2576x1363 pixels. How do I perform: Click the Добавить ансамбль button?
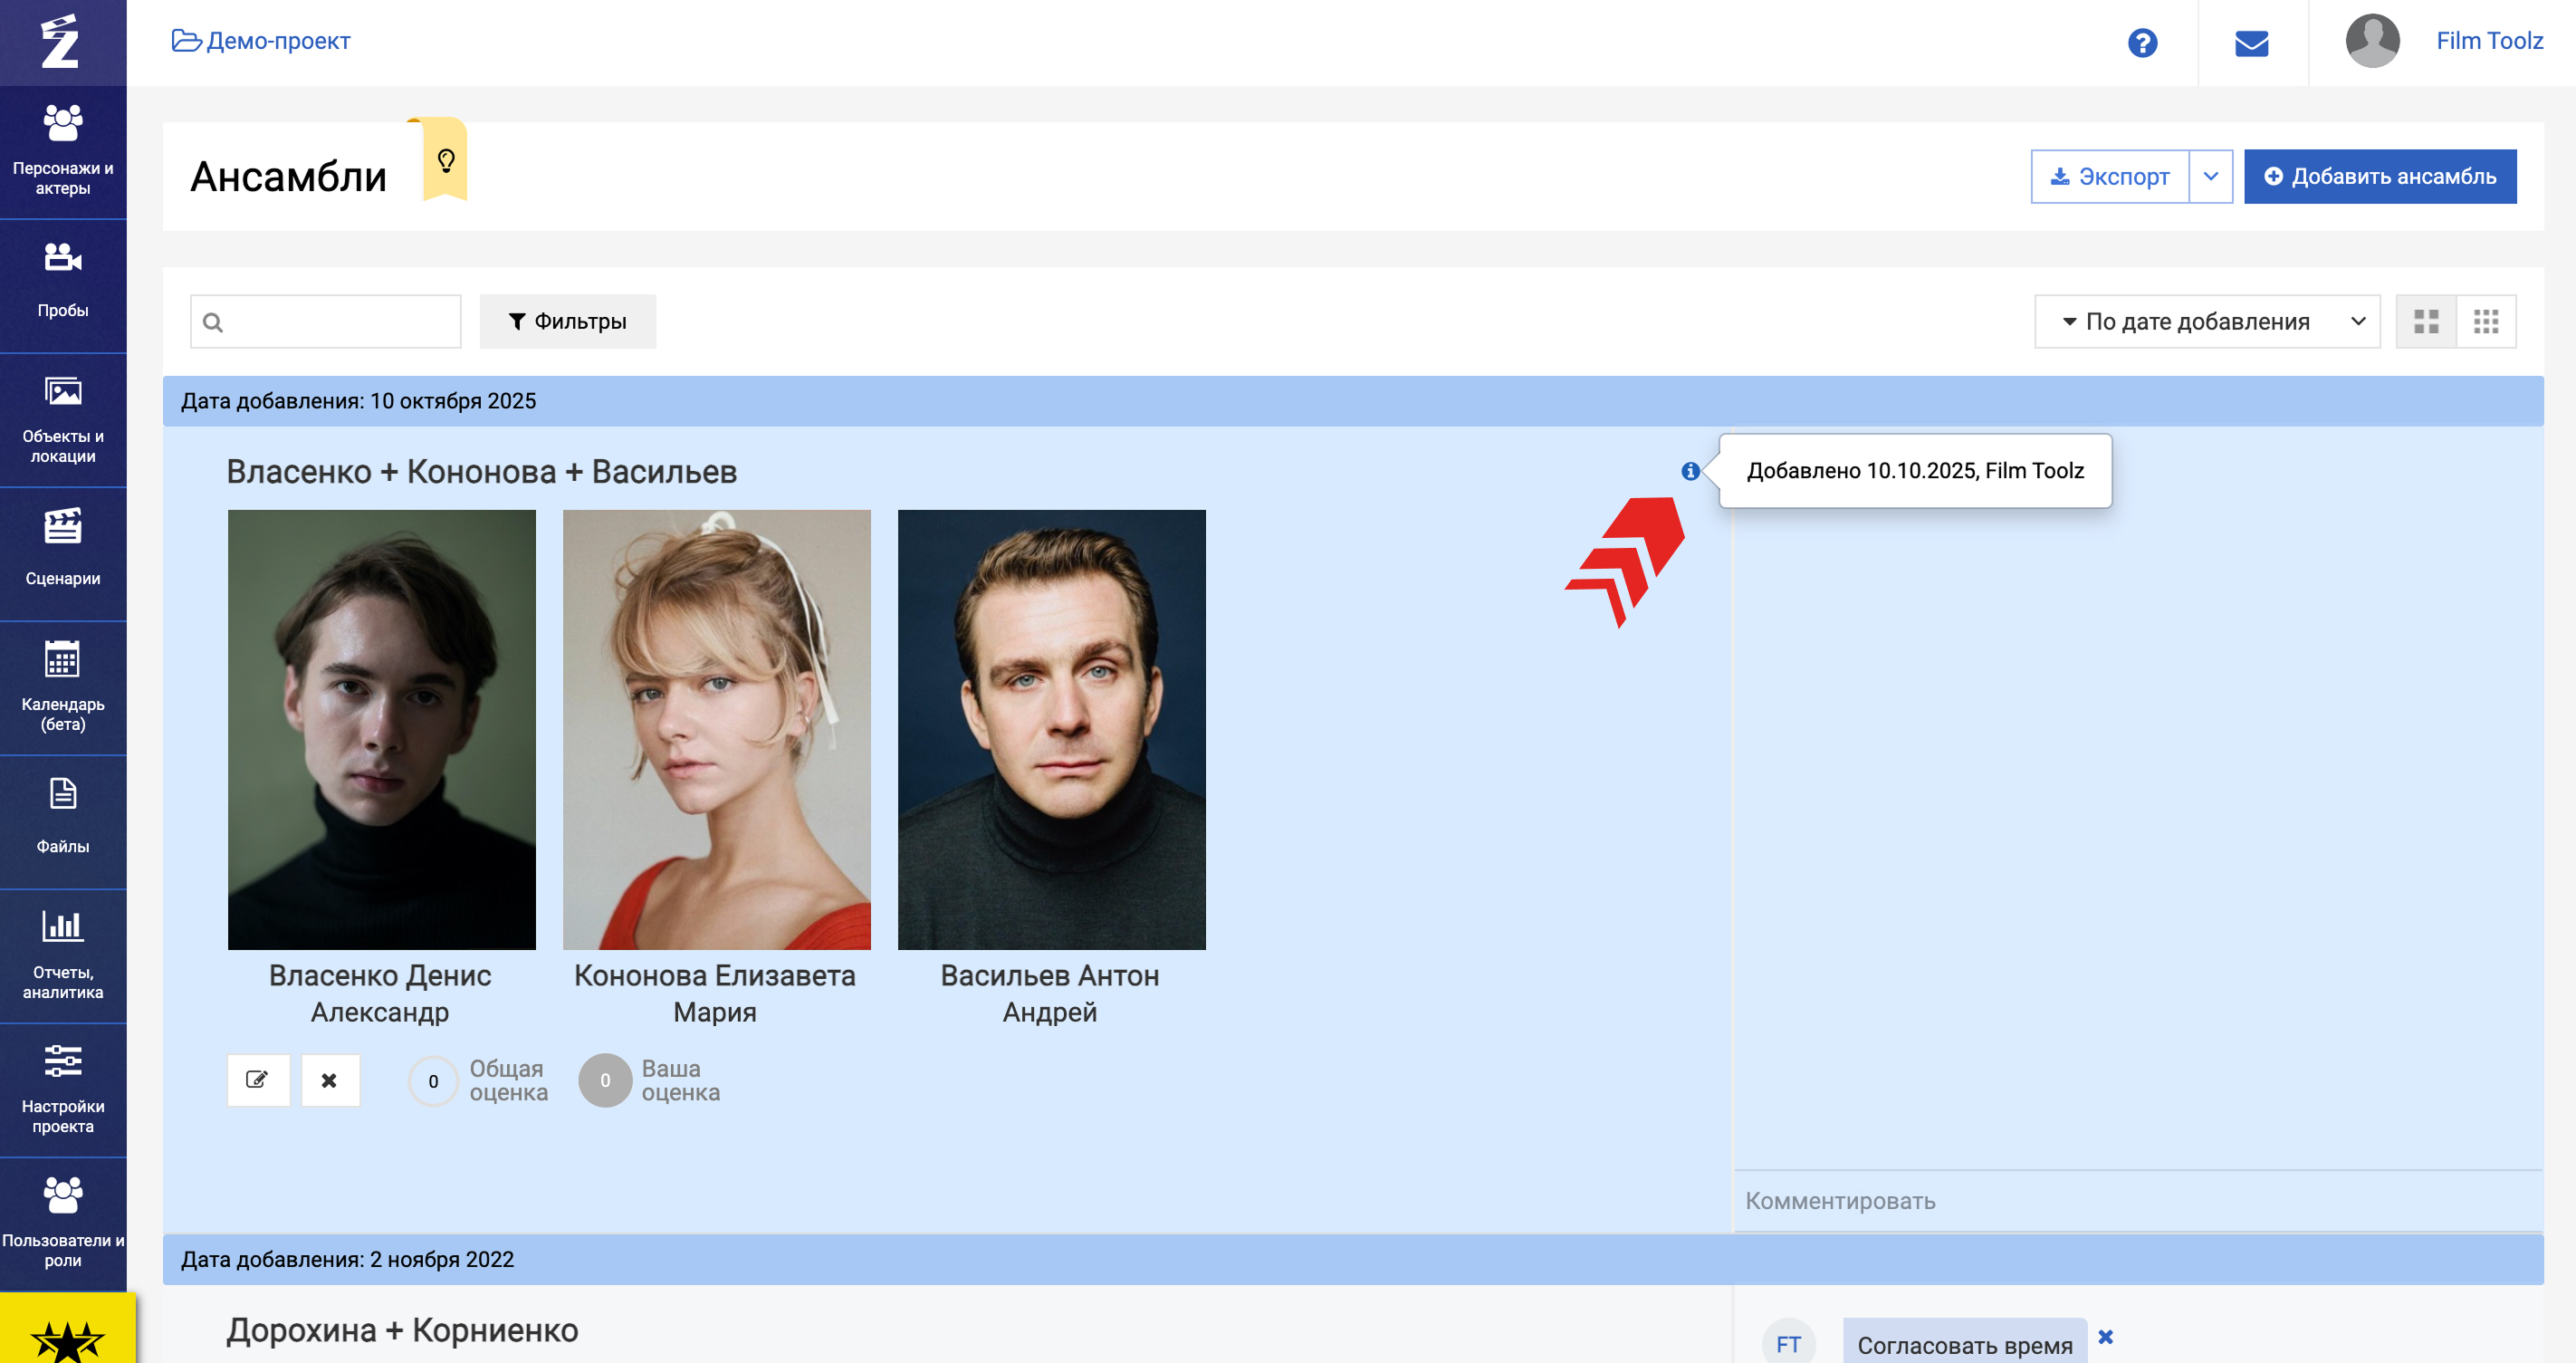2379,176
